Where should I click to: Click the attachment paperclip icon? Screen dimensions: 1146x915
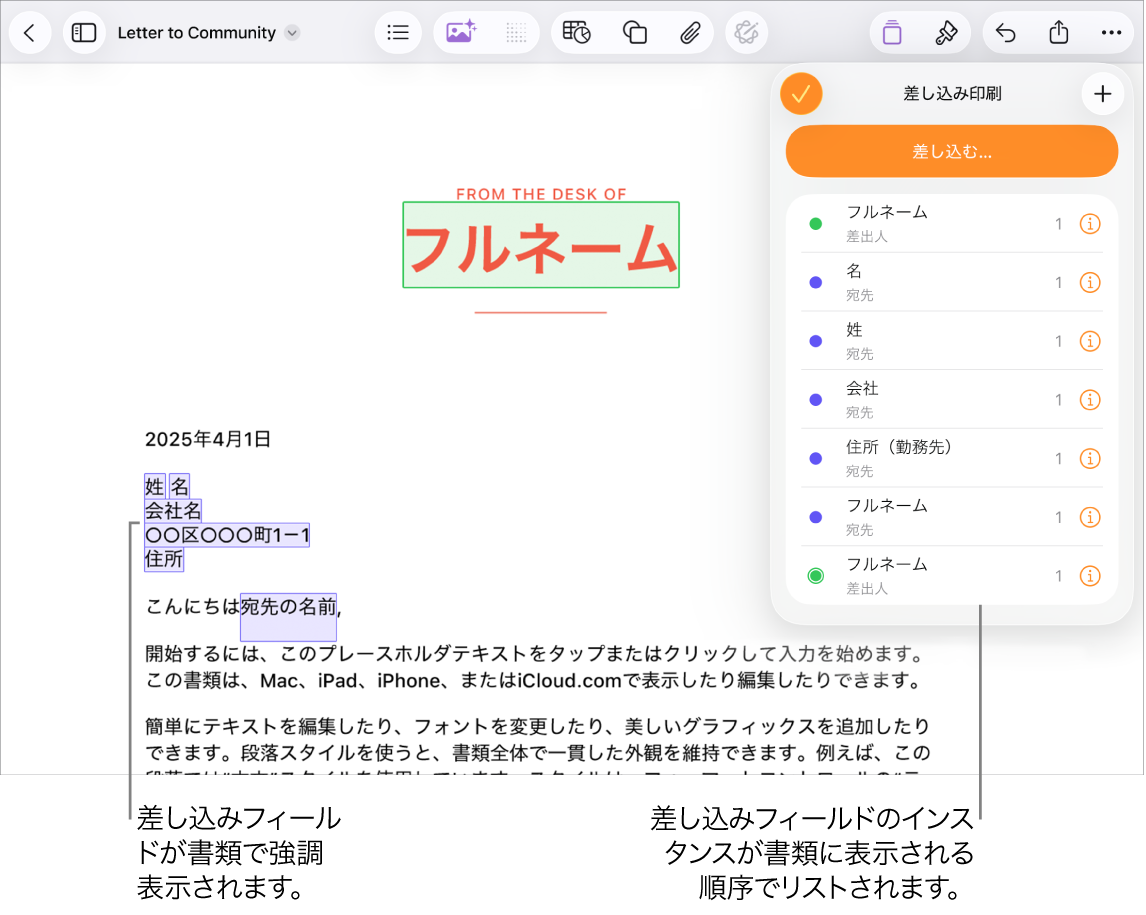pos(691,32)
